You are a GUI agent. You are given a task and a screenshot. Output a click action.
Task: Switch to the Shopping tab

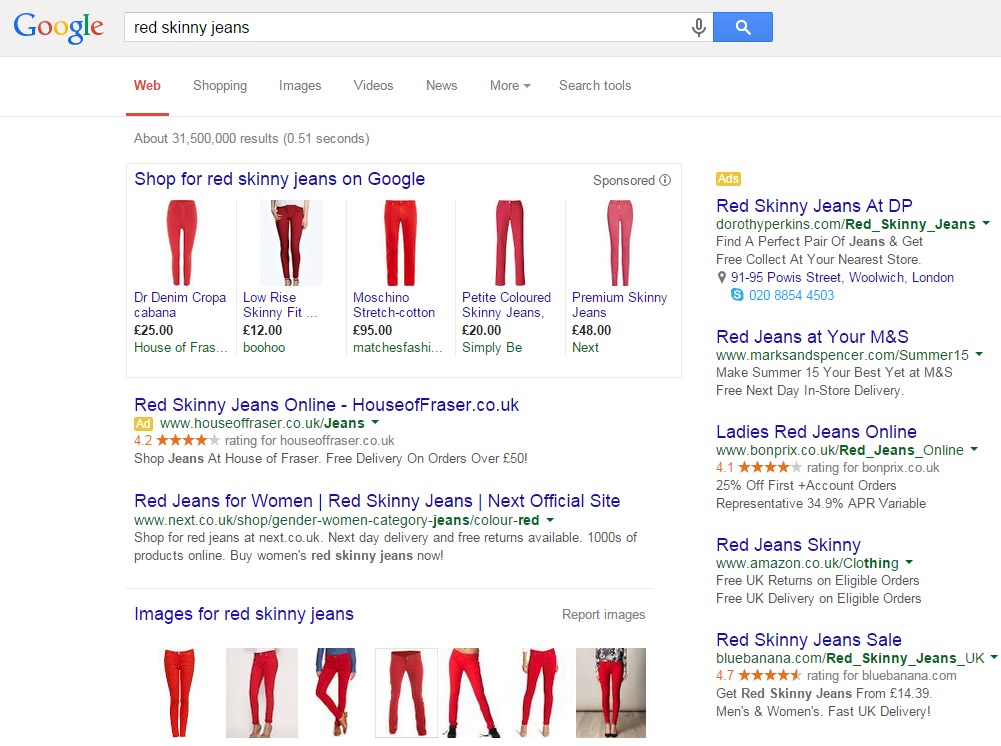[x=220, y=86]
